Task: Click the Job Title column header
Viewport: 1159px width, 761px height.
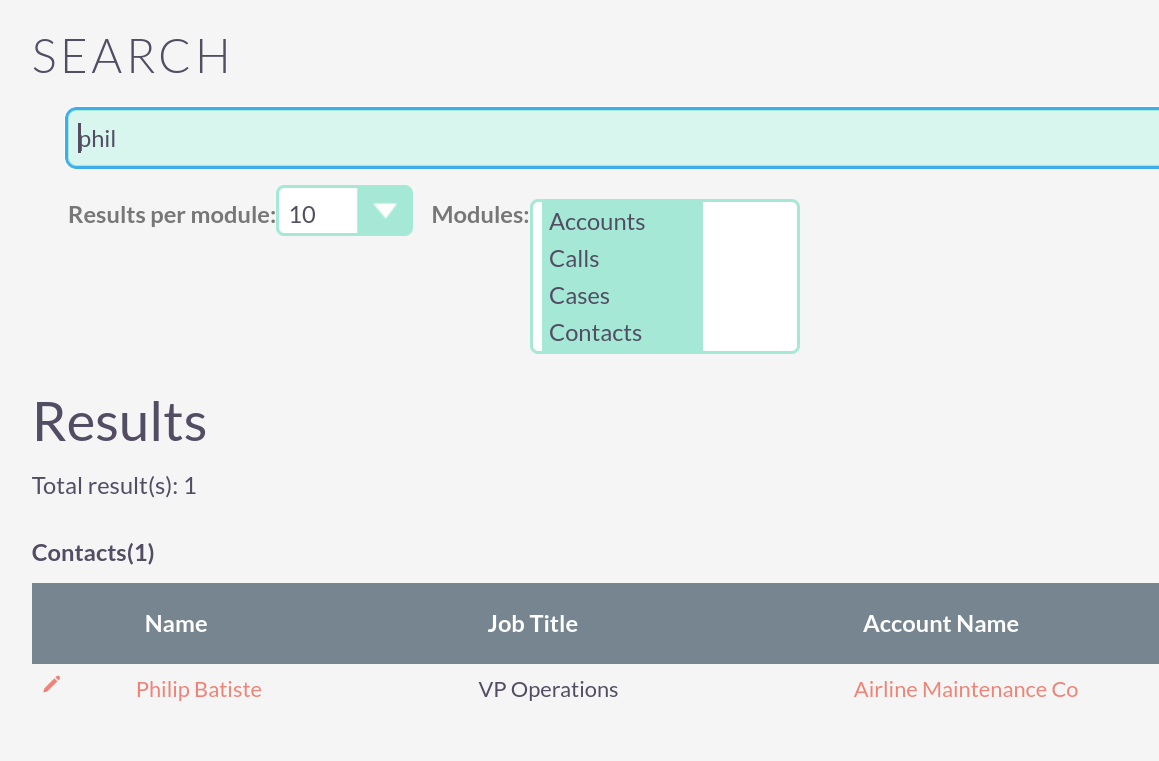Action: pyautogui.click(x=532, y=624)
